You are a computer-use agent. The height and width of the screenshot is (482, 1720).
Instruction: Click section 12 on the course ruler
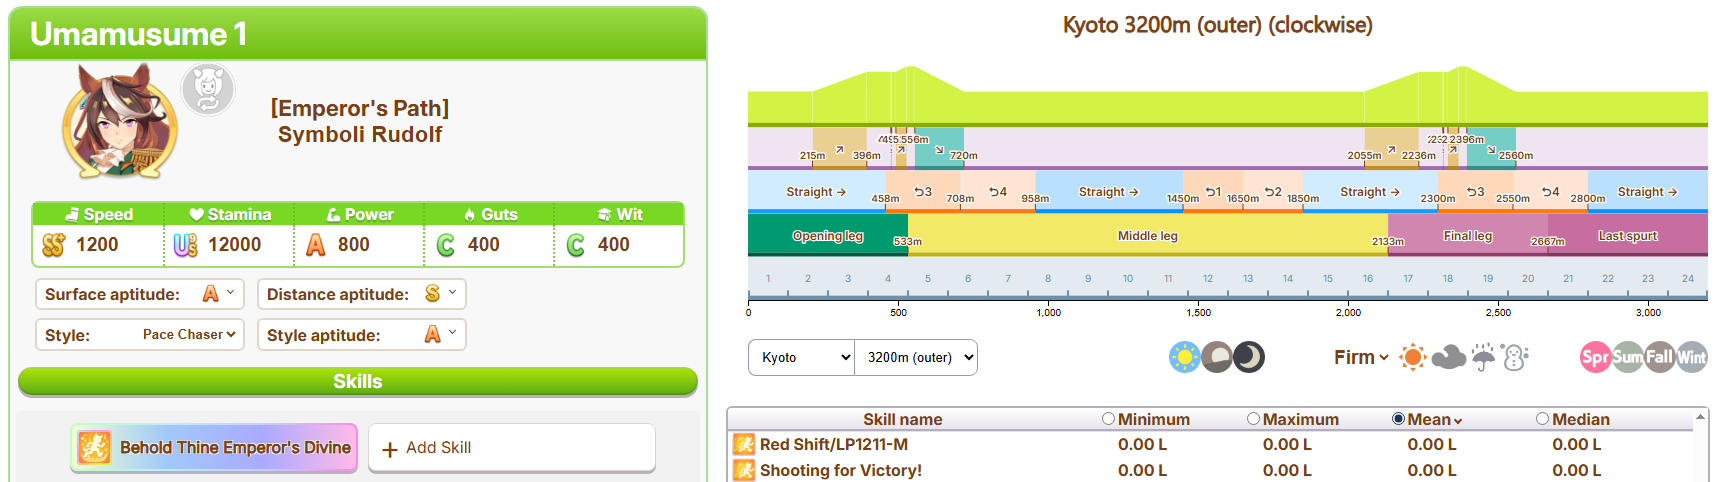point(1208,278)
